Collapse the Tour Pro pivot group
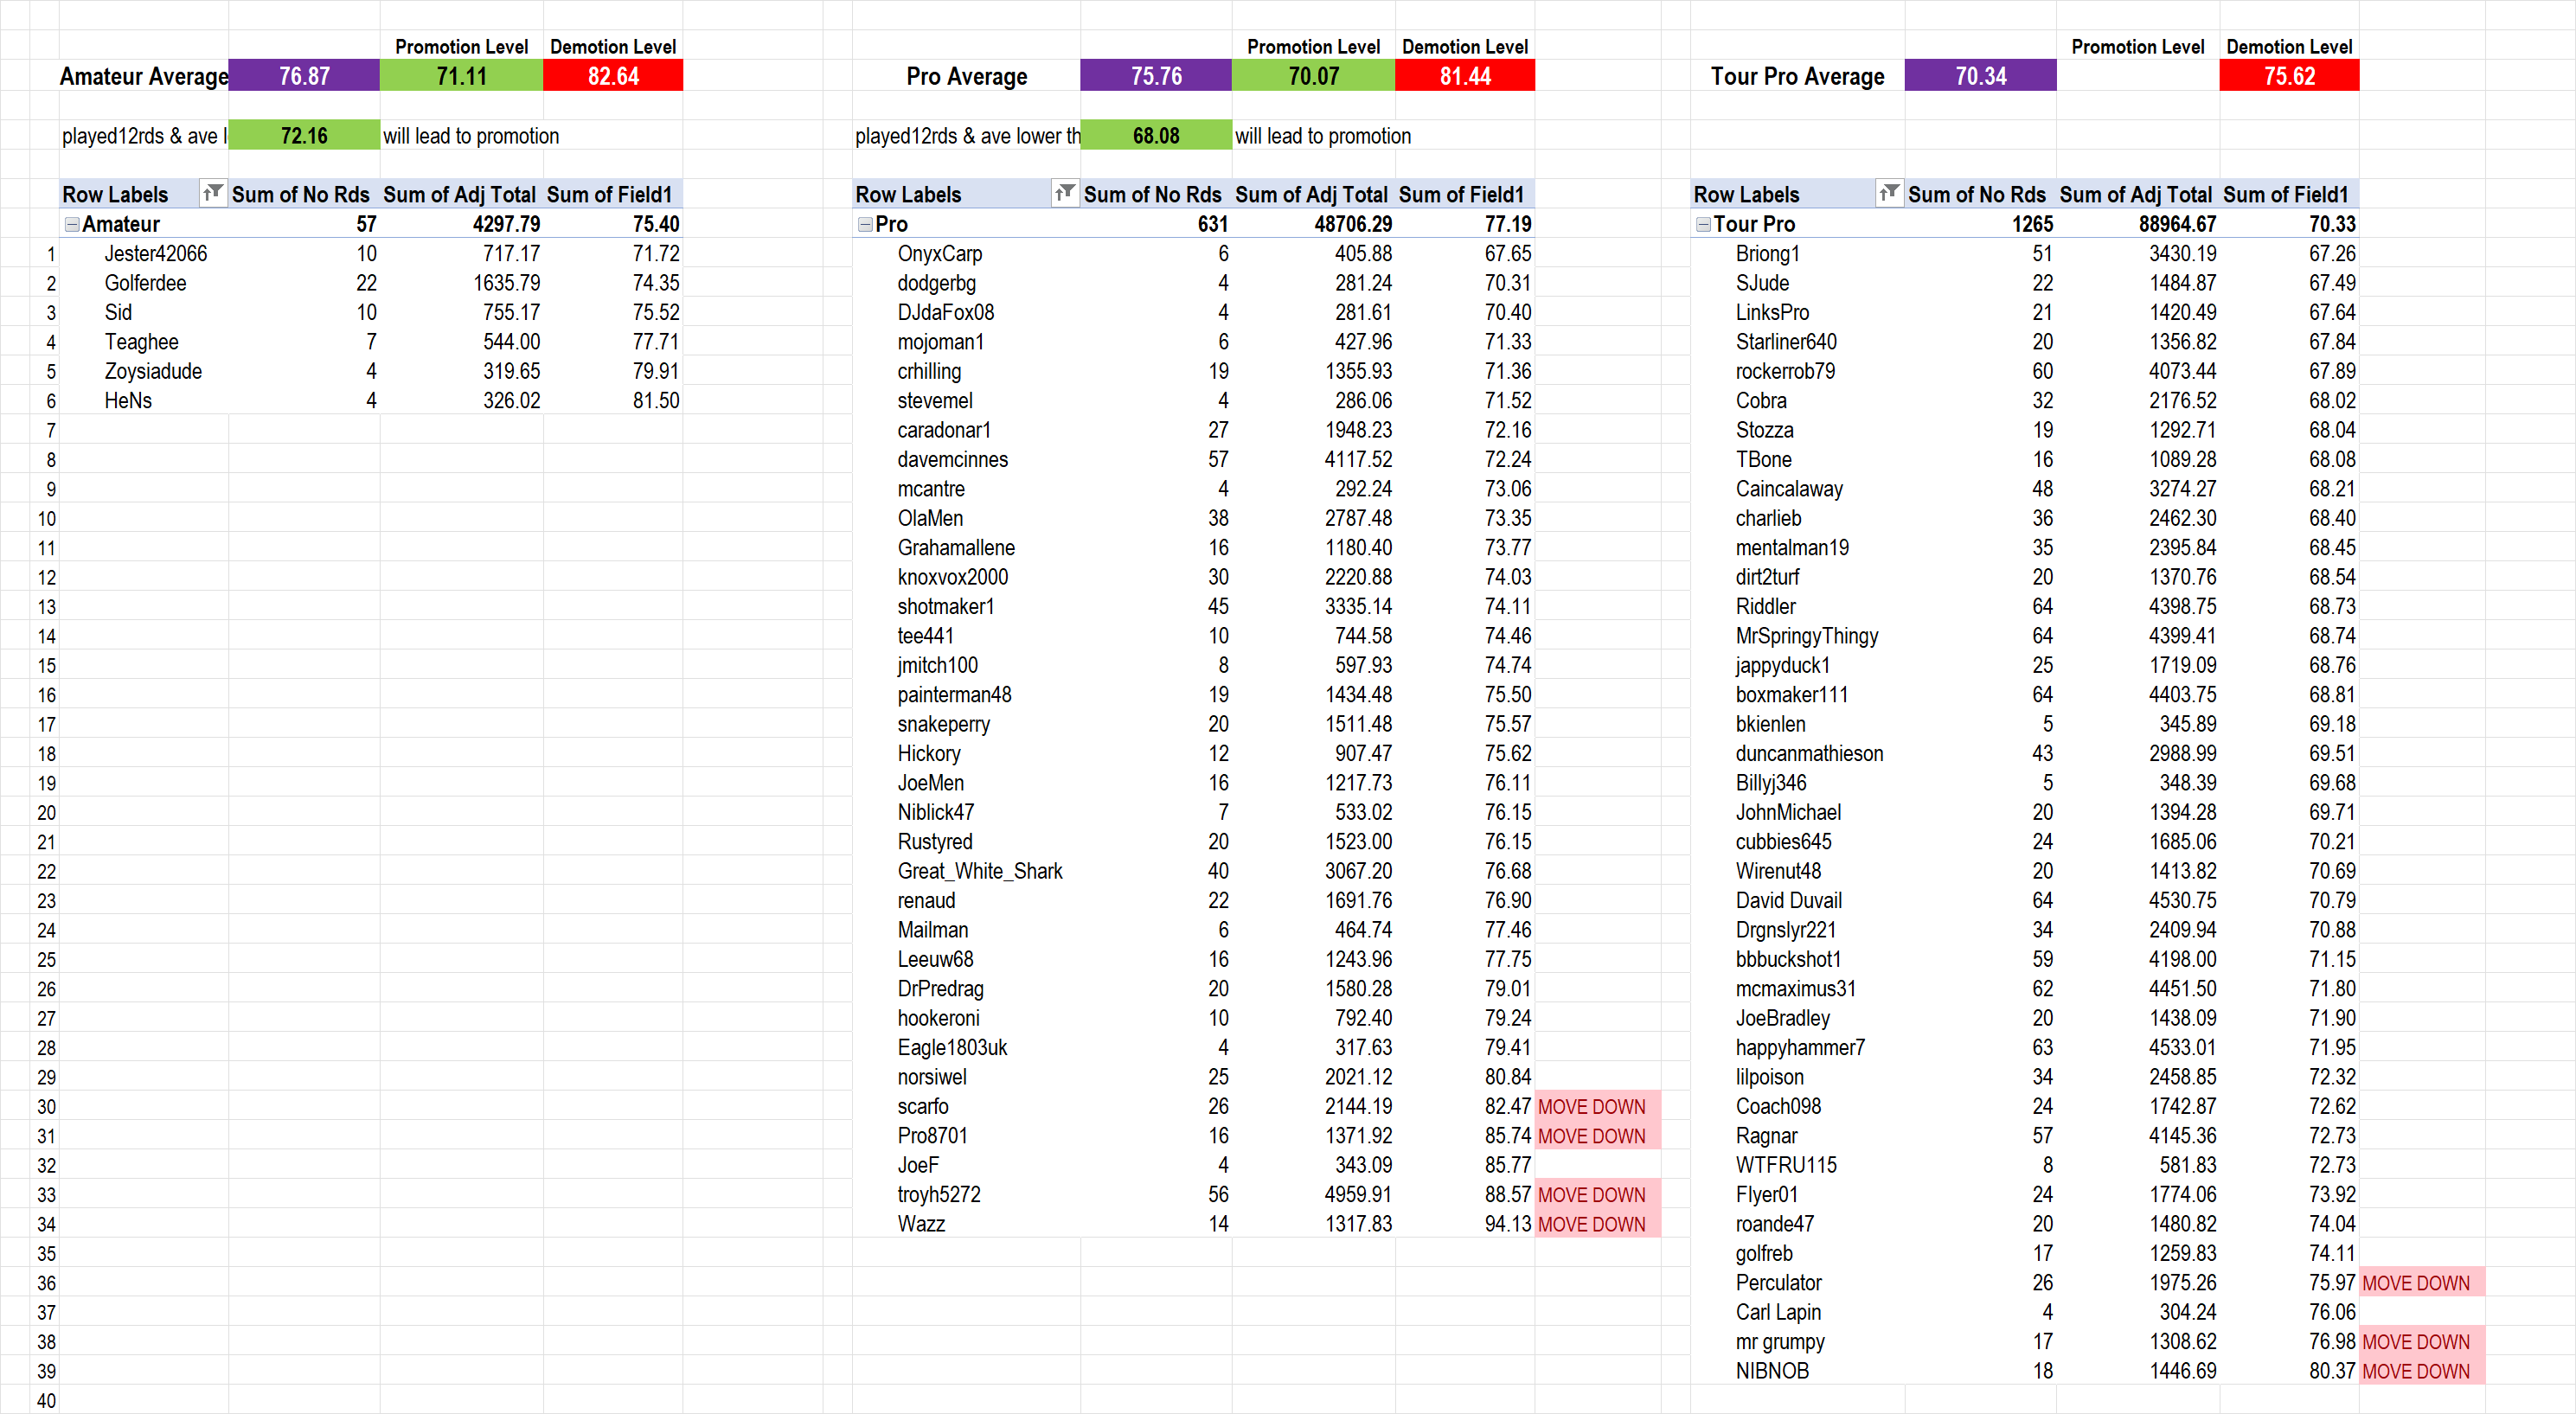 1703,224
